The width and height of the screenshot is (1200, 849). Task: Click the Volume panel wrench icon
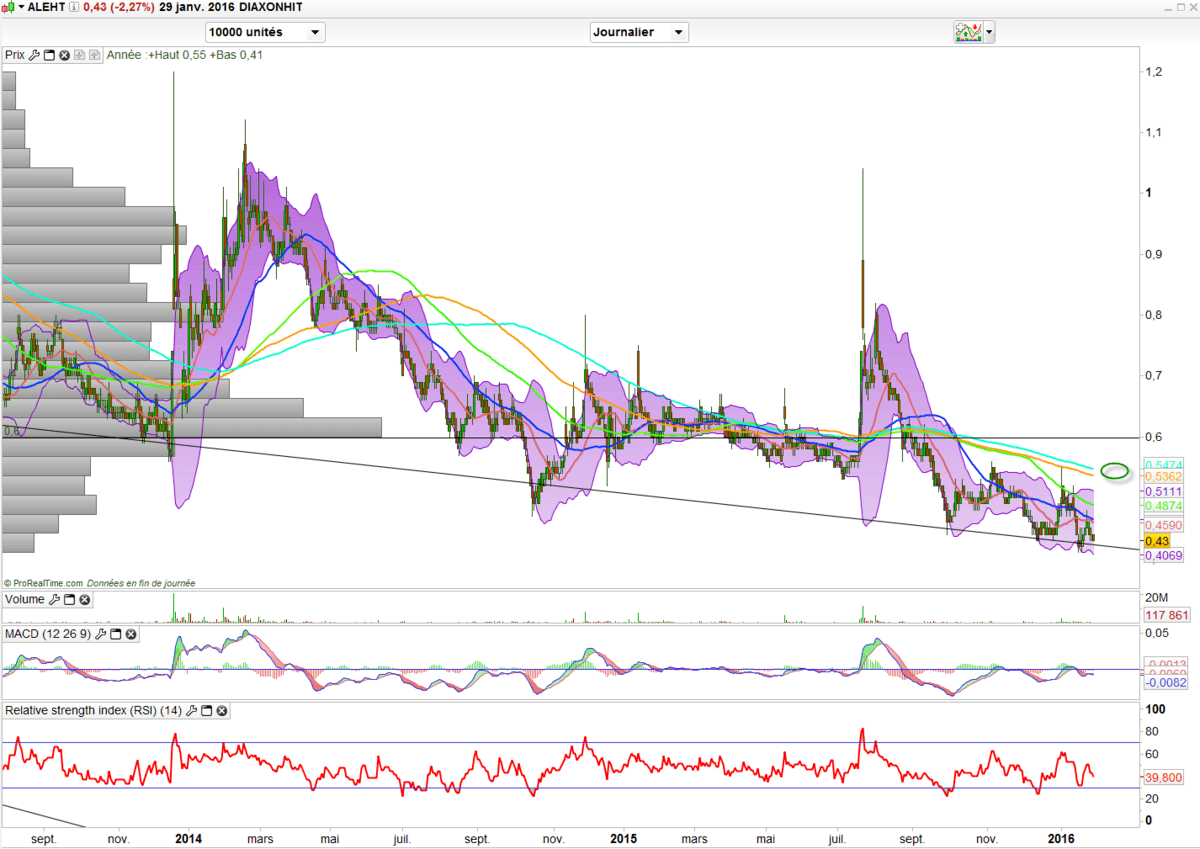coord(53,599)
